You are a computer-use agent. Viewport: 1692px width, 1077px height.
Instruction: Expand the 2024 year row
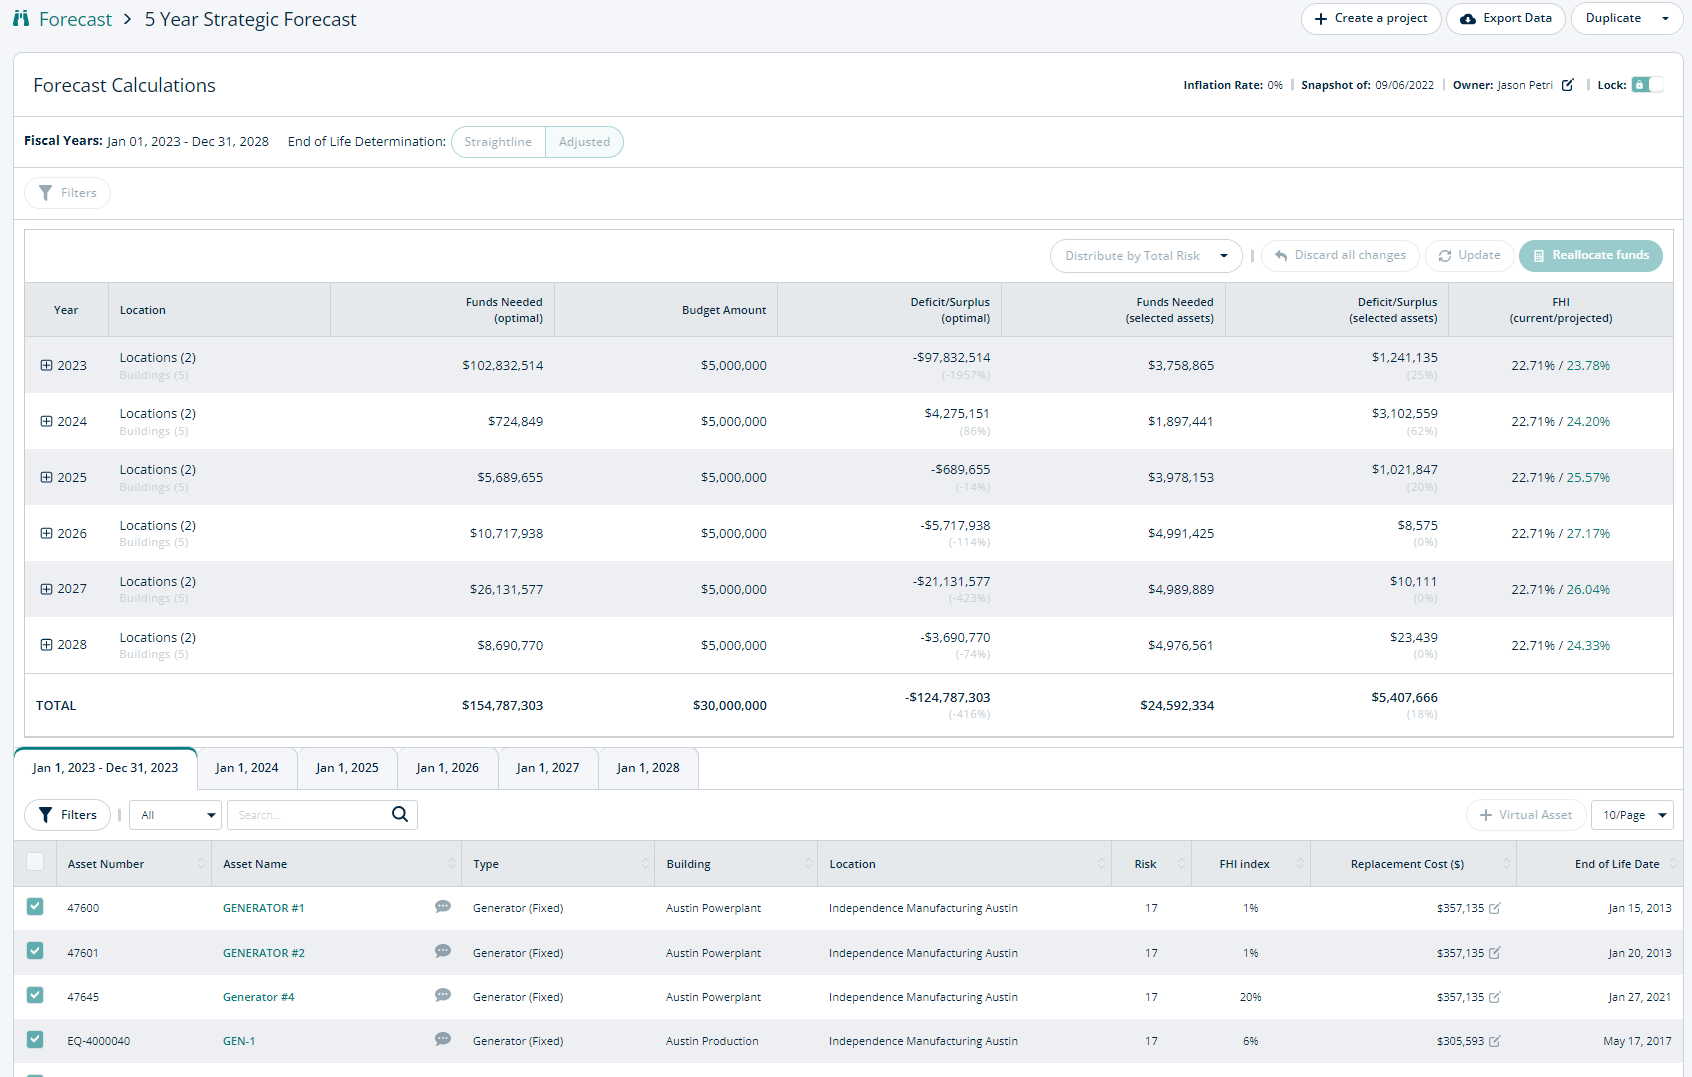tap(48, 421)
